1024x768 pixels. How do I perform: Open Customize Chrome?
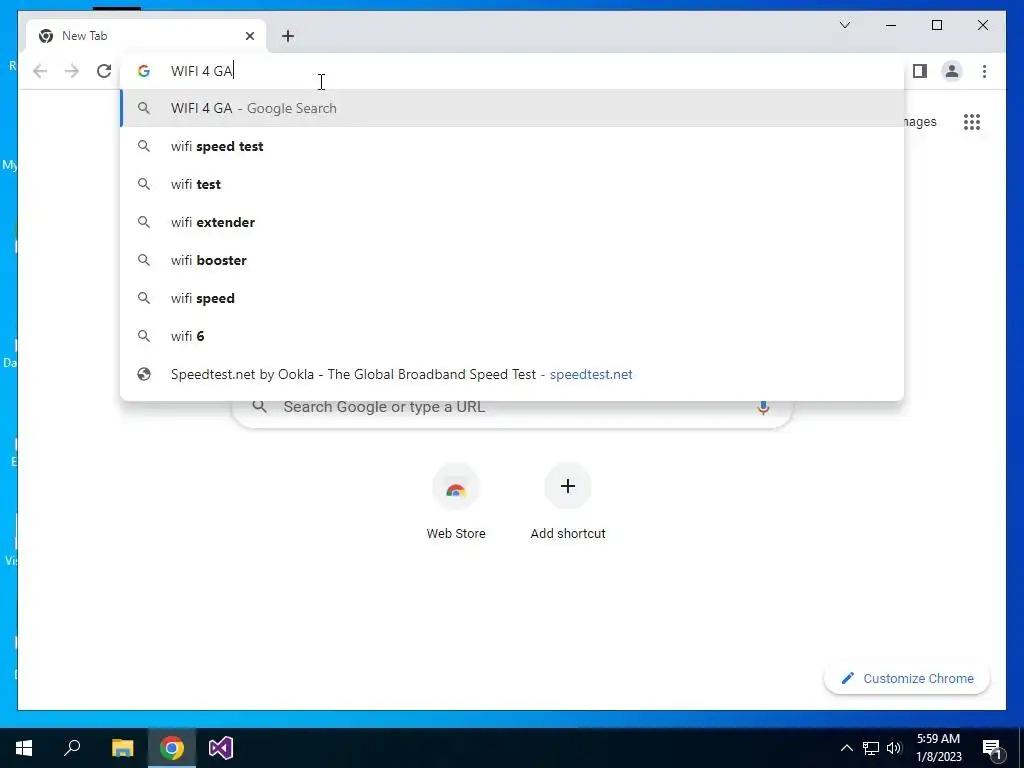click(x=907, y=679)
